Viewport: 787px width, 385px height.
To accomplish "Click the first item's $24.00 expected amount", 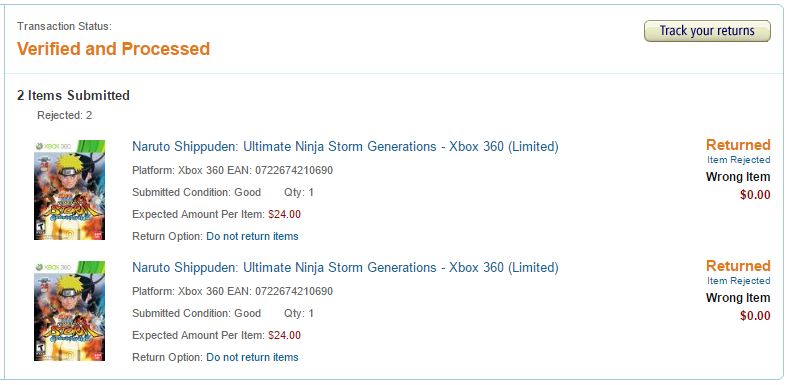I will (285, 214).
